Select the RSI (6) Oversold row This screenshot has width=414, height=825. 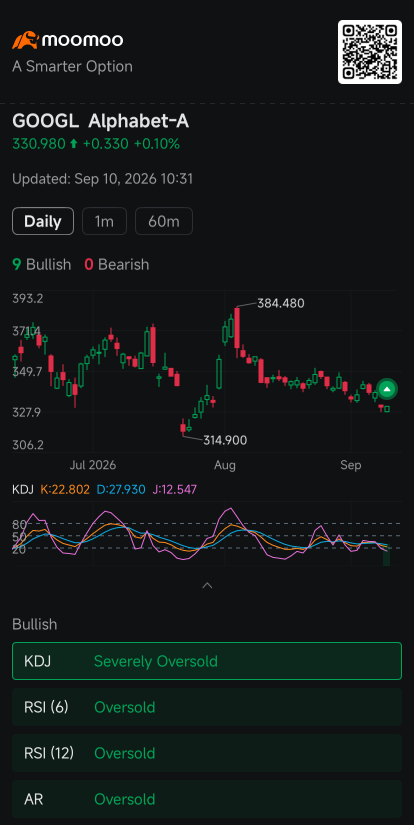[x=207, y=707]
